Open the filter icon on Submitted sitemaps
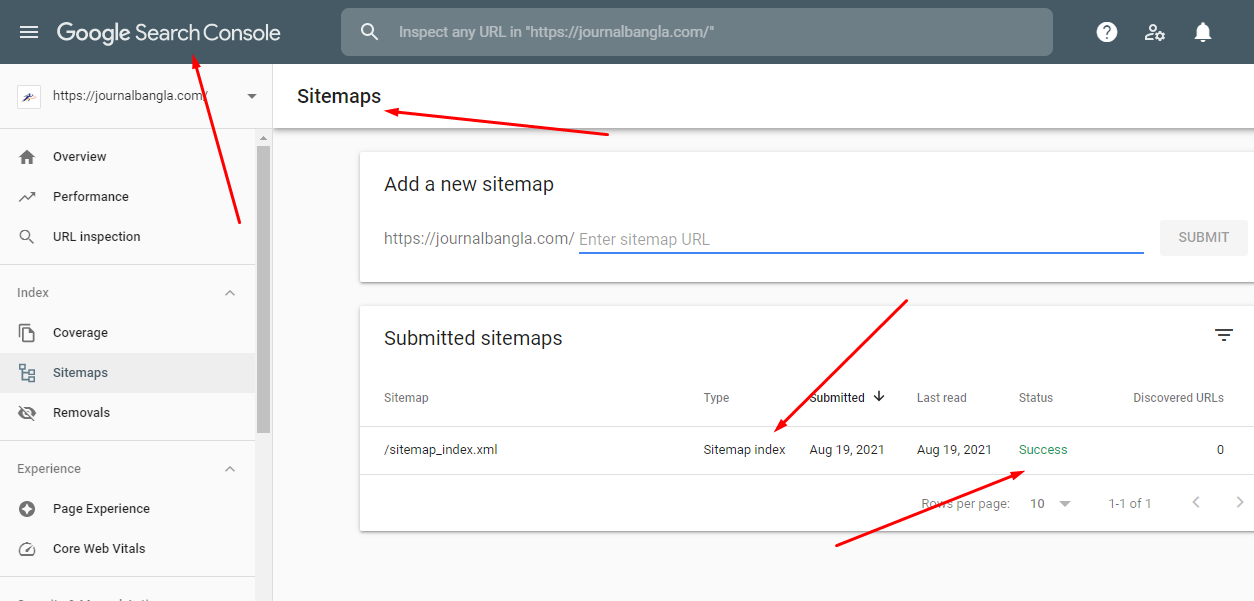 (x=1223, y=334)
